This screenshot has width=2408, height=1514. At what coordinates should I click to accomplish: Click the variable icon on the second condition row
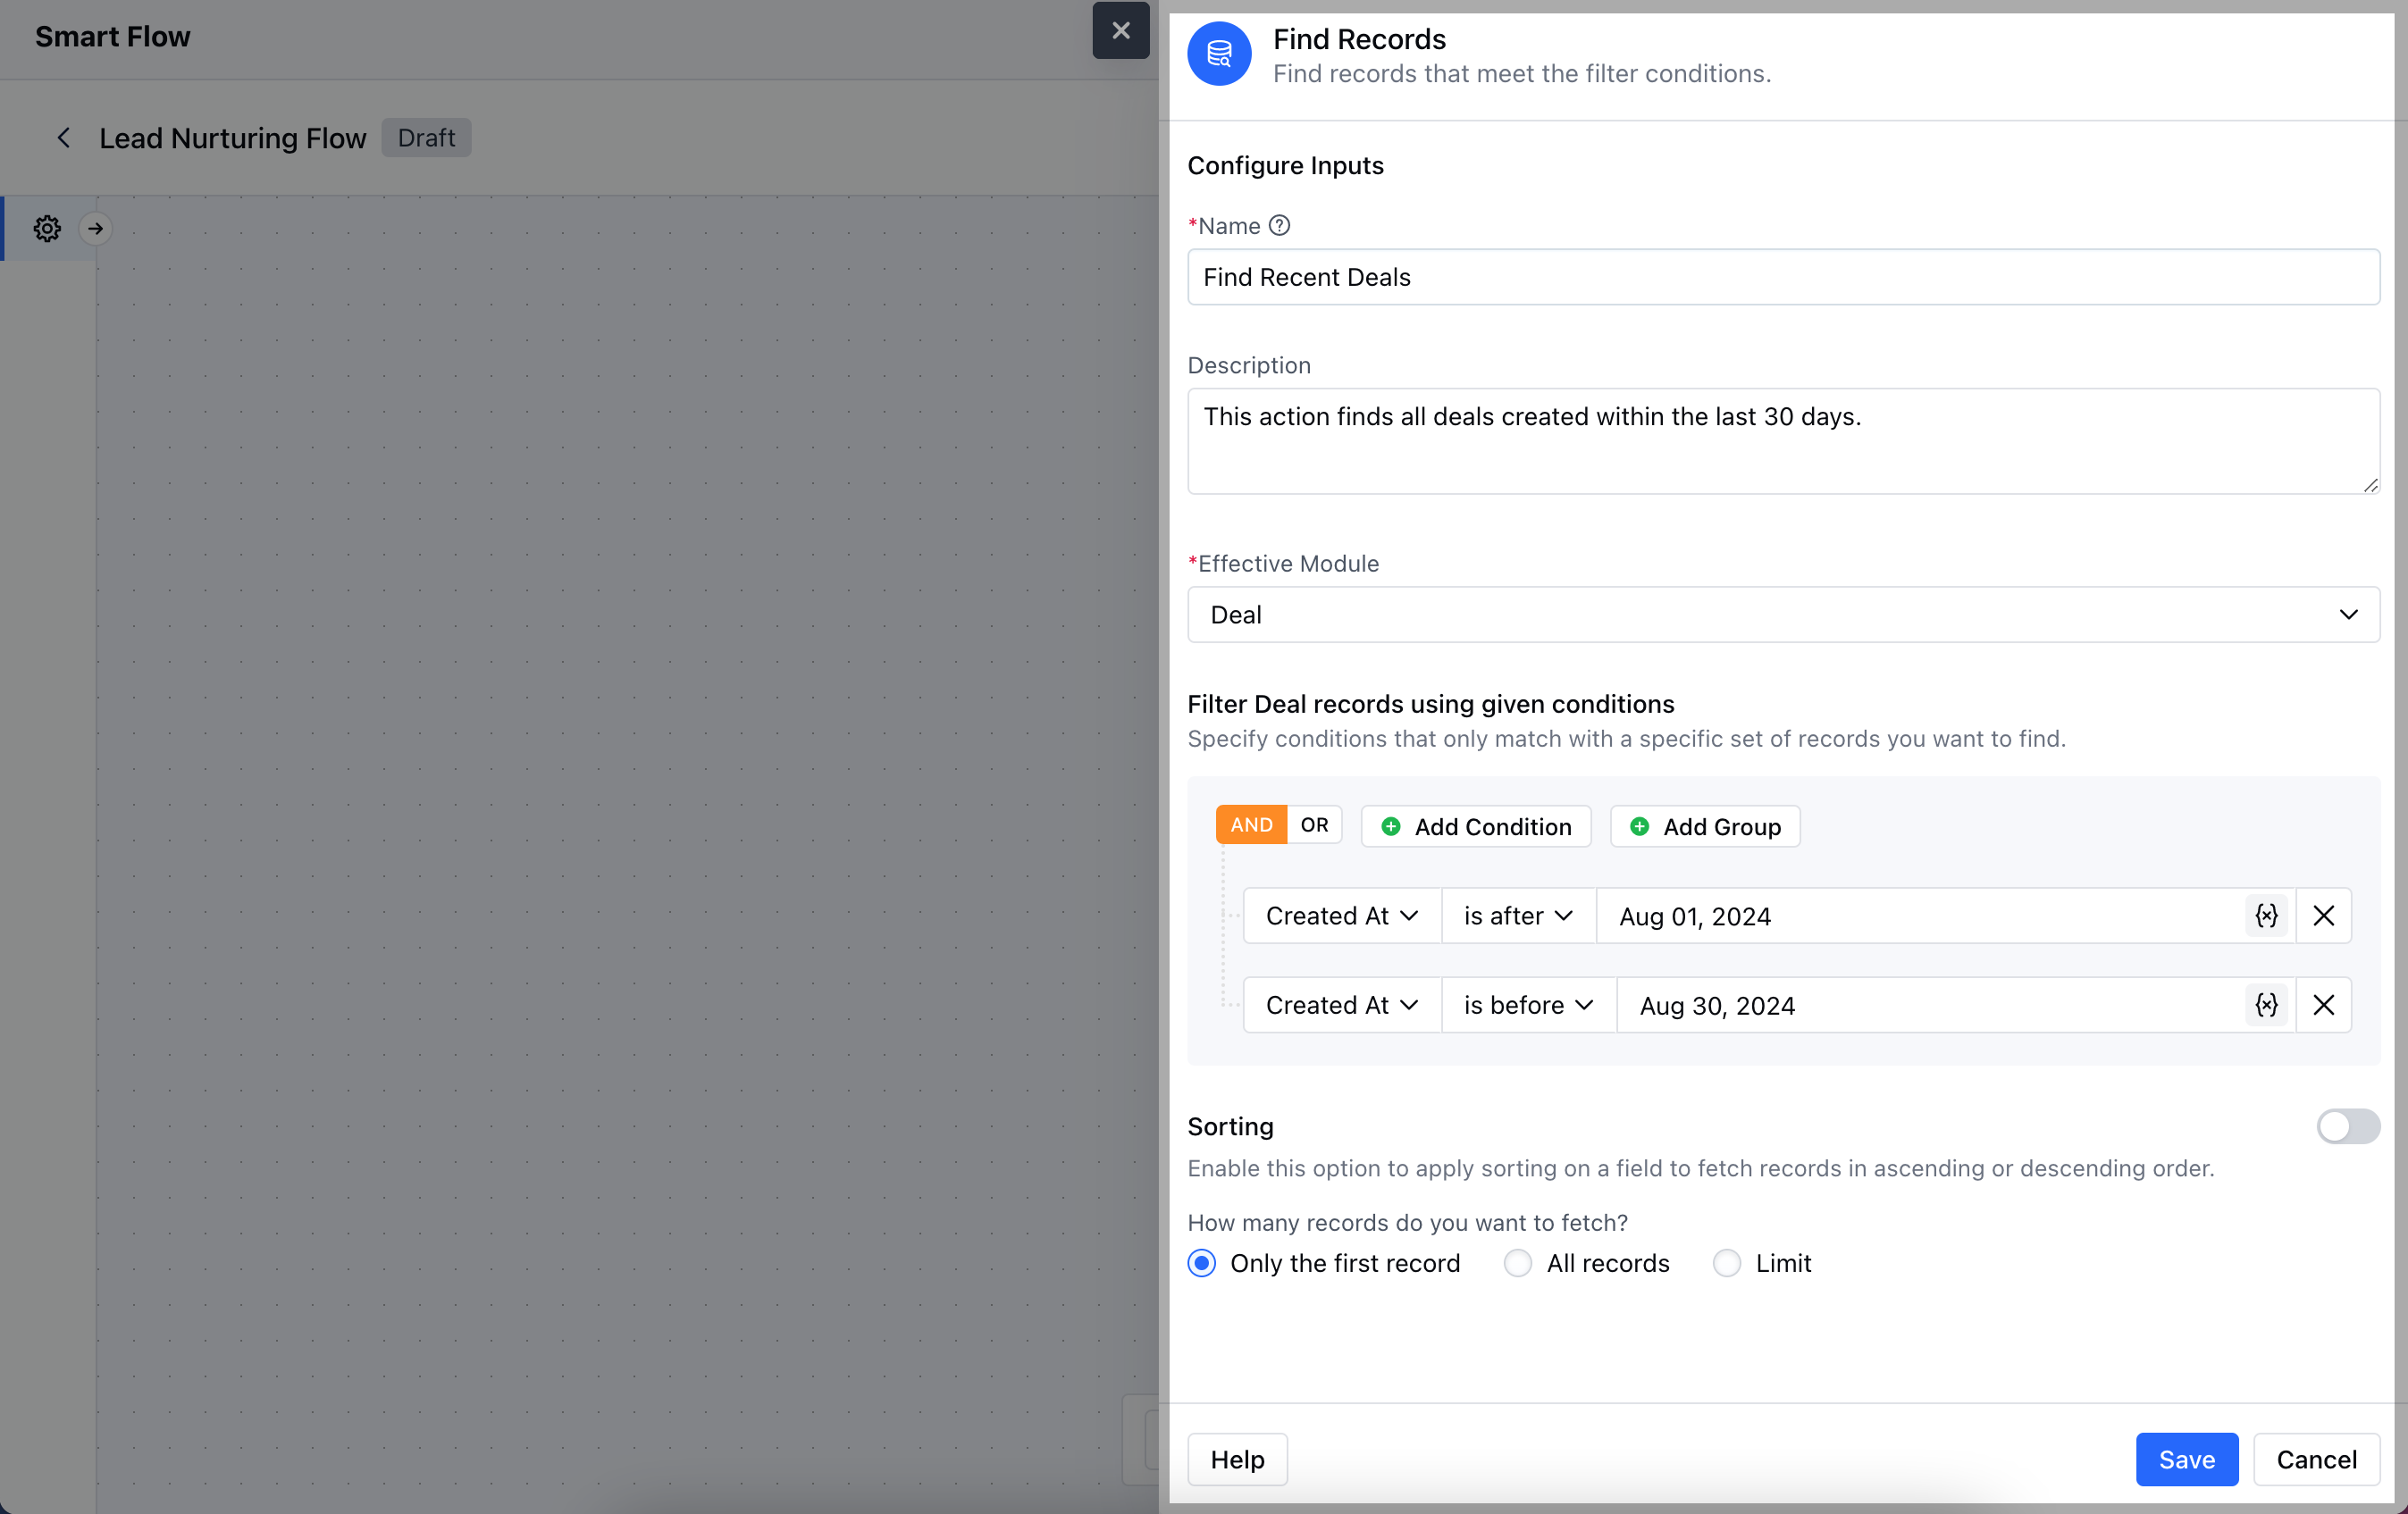point(2266,1005)
